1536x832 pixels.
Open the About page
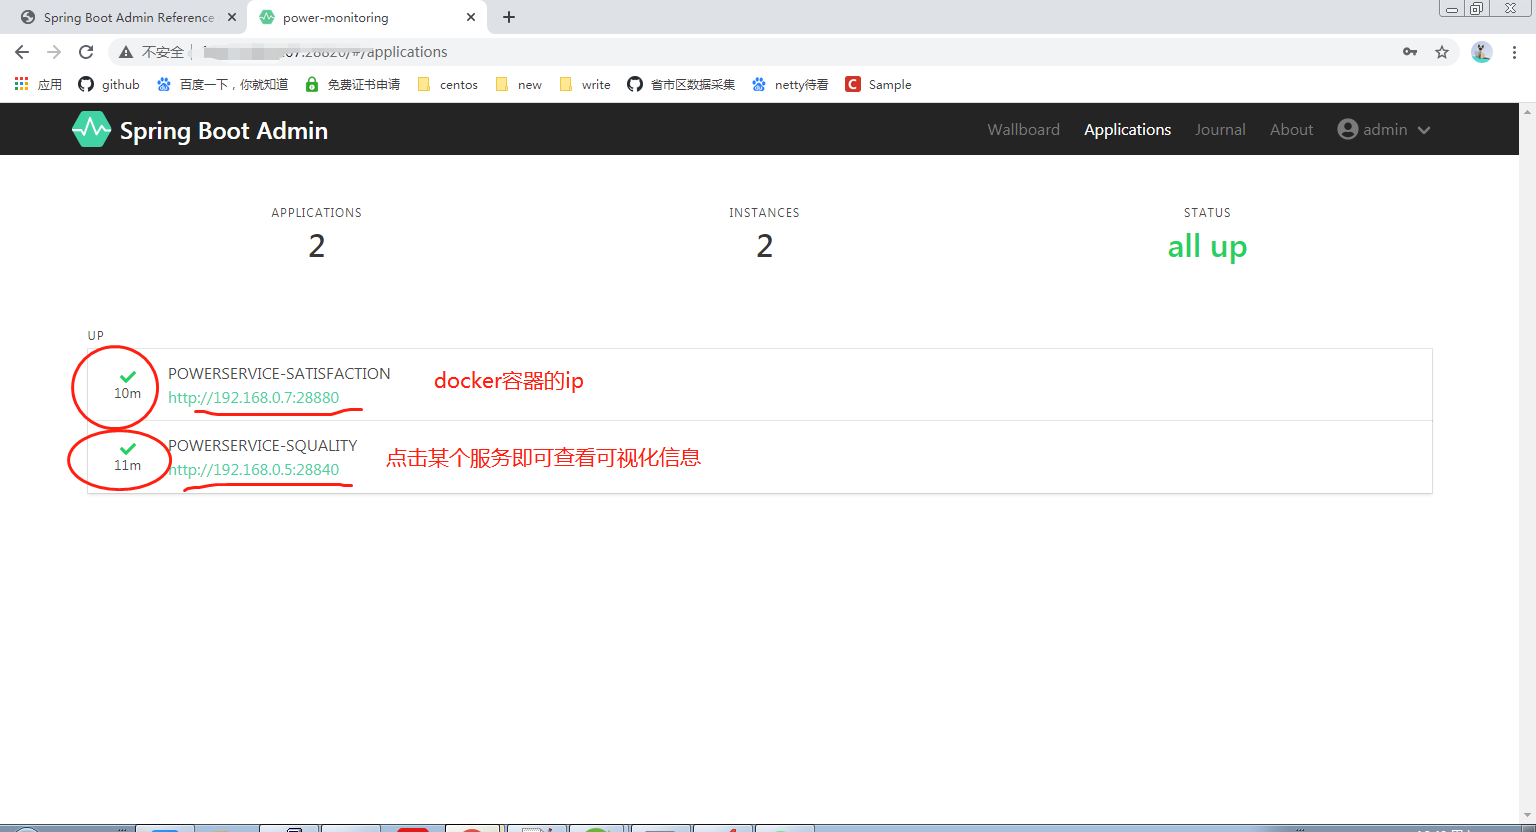(x=1291, y=129)
